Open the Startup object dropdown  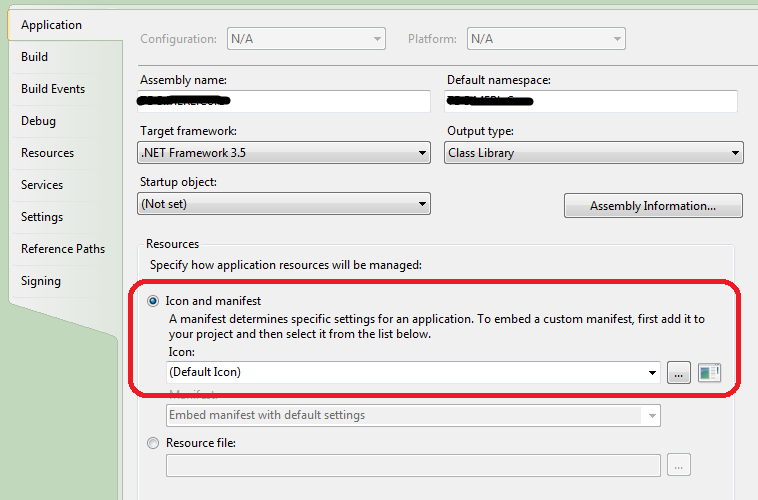(x=284, y=204)
